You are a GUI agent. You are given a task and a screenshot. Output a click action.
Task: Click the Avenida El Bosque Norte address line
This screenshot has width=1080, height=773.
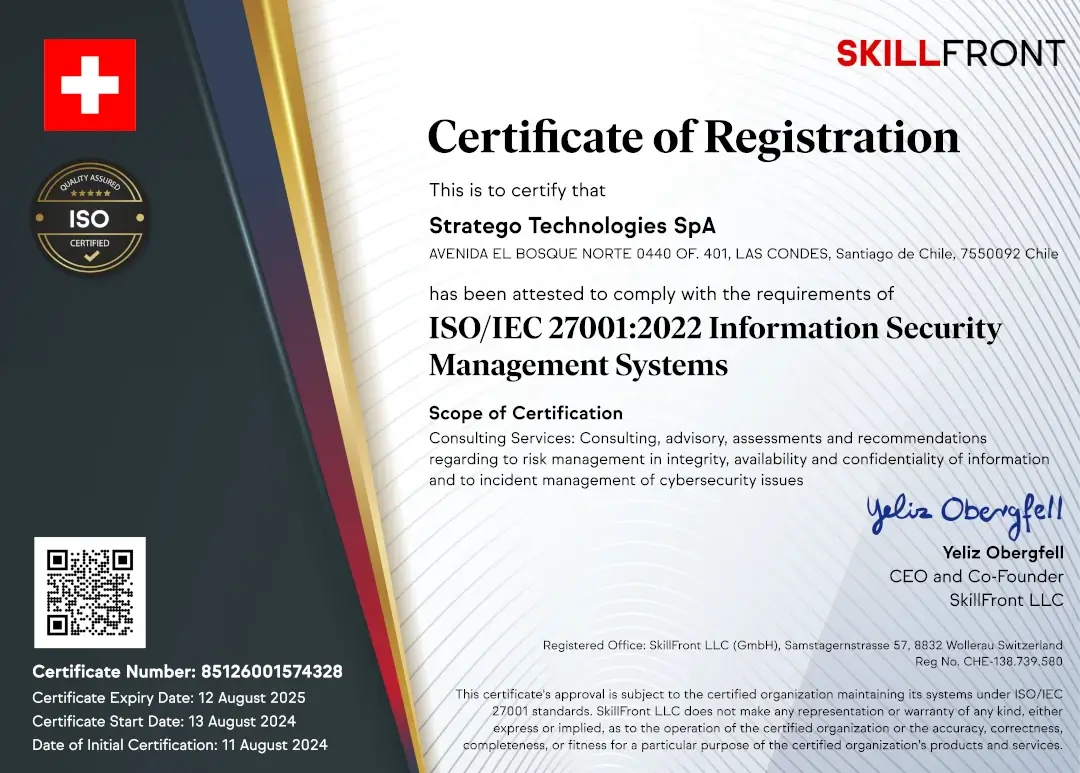click(x=744, y=254)
